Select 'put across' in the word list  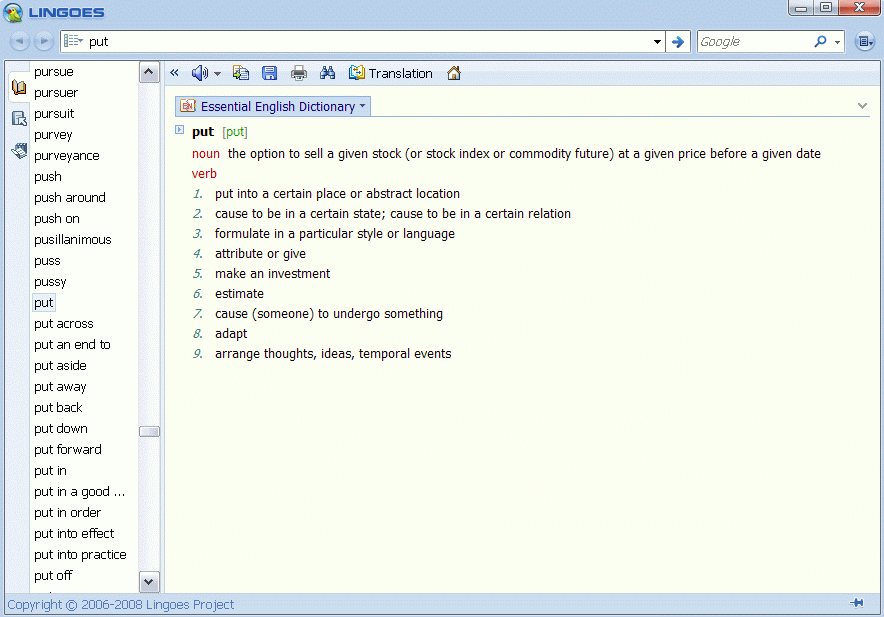pyautogui.click(x=63, y=324)
